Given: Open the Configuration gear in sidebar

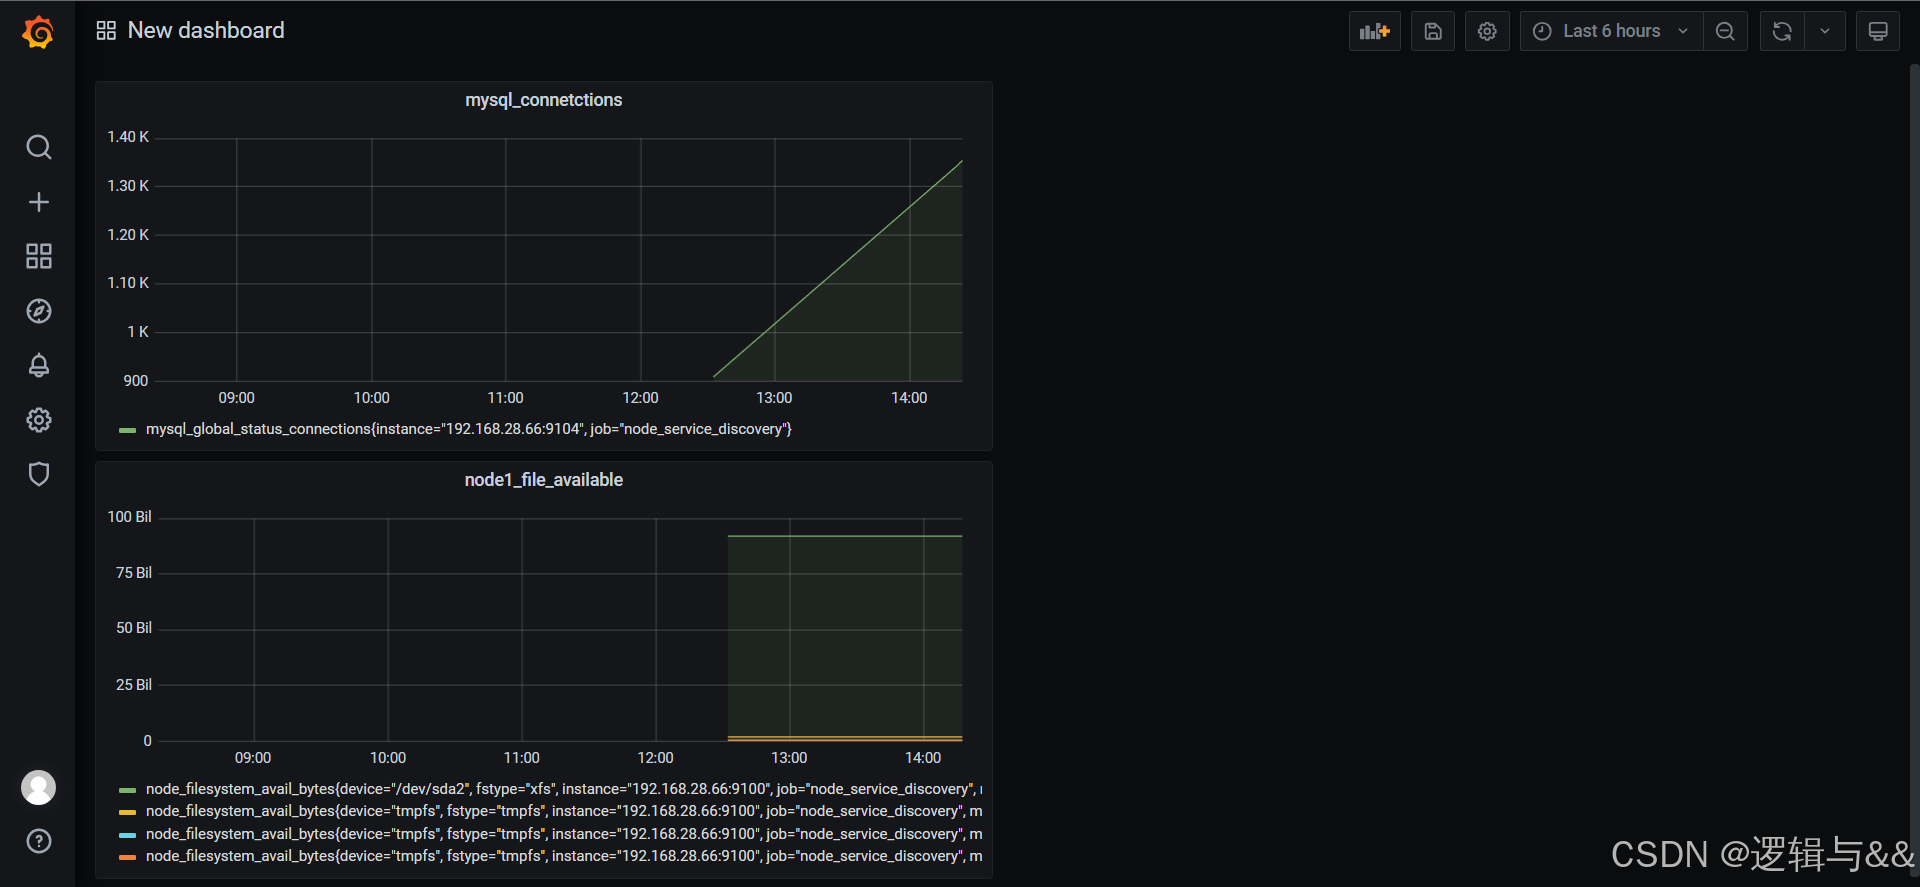Looking at the screenshot, I should click(38, 420).
